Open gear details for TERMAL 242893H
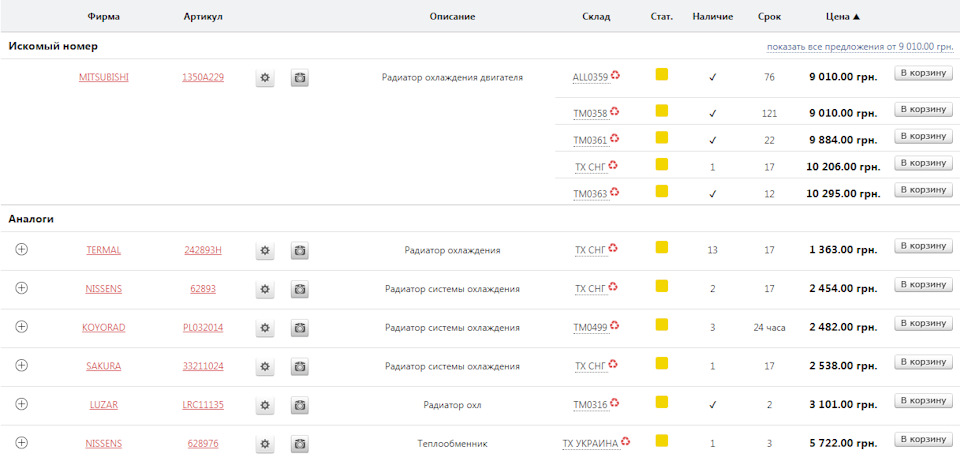The image size is (960, 465). (x=265, y=250)
